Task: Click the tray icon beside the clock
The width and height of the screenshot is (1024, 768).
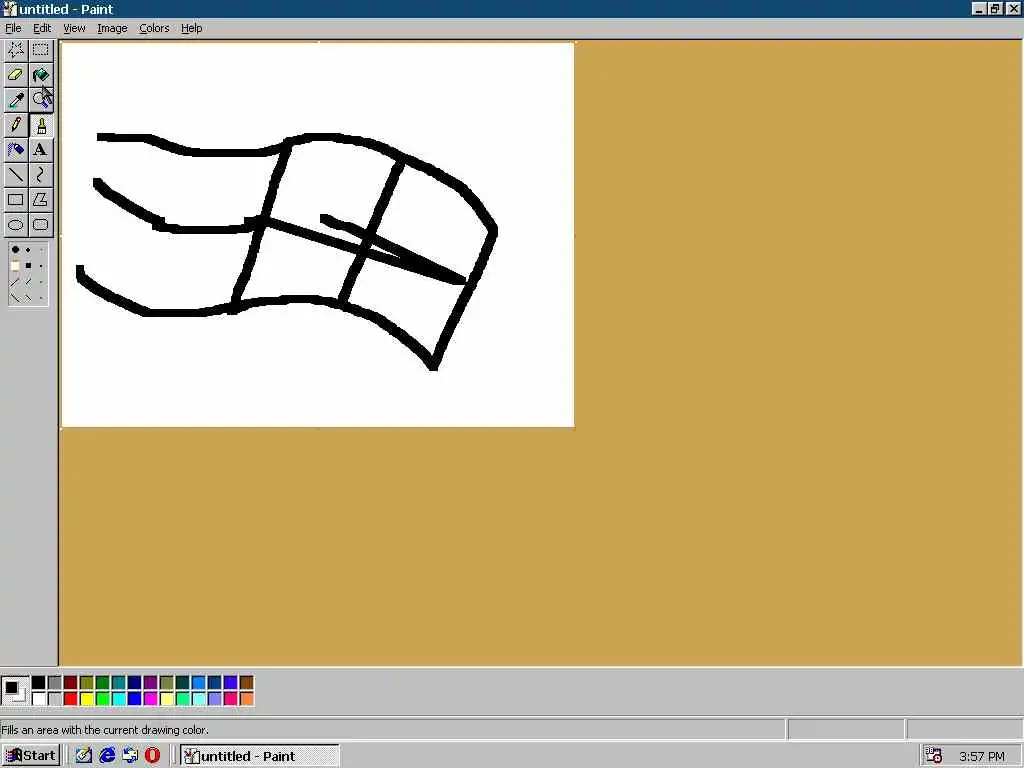Action: click(x=934, y=756)
